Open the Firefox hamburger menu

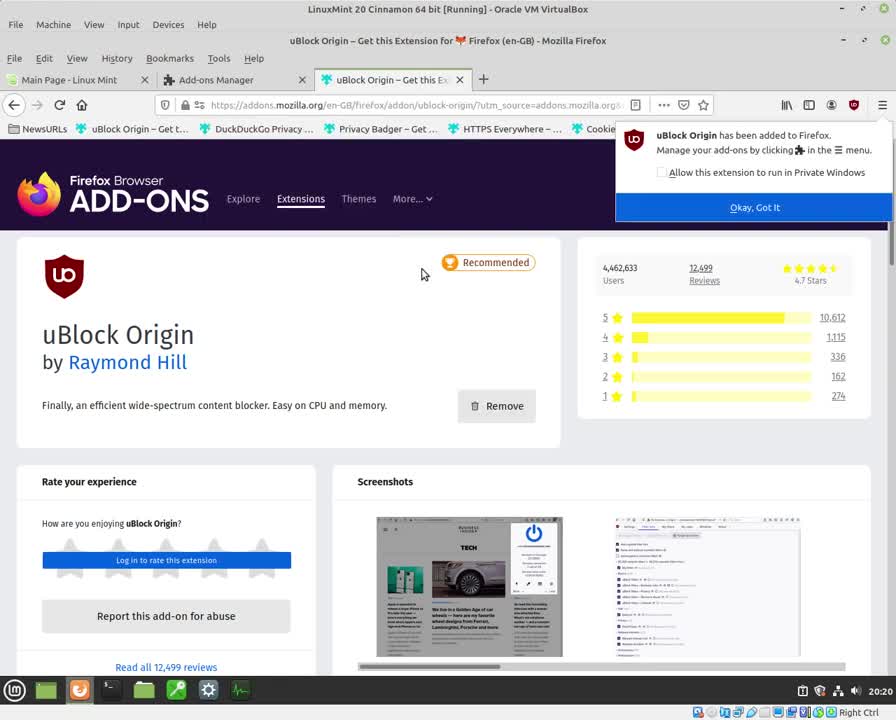coord(882,105)
